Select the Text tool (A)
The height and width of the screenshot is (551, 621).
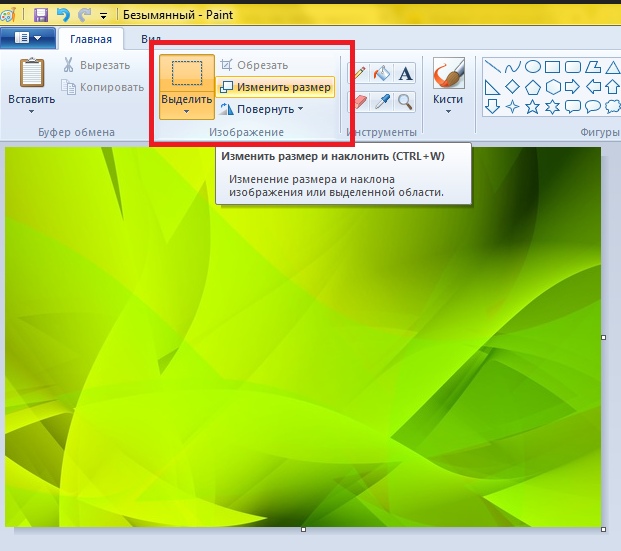click(x=405, y=73)
